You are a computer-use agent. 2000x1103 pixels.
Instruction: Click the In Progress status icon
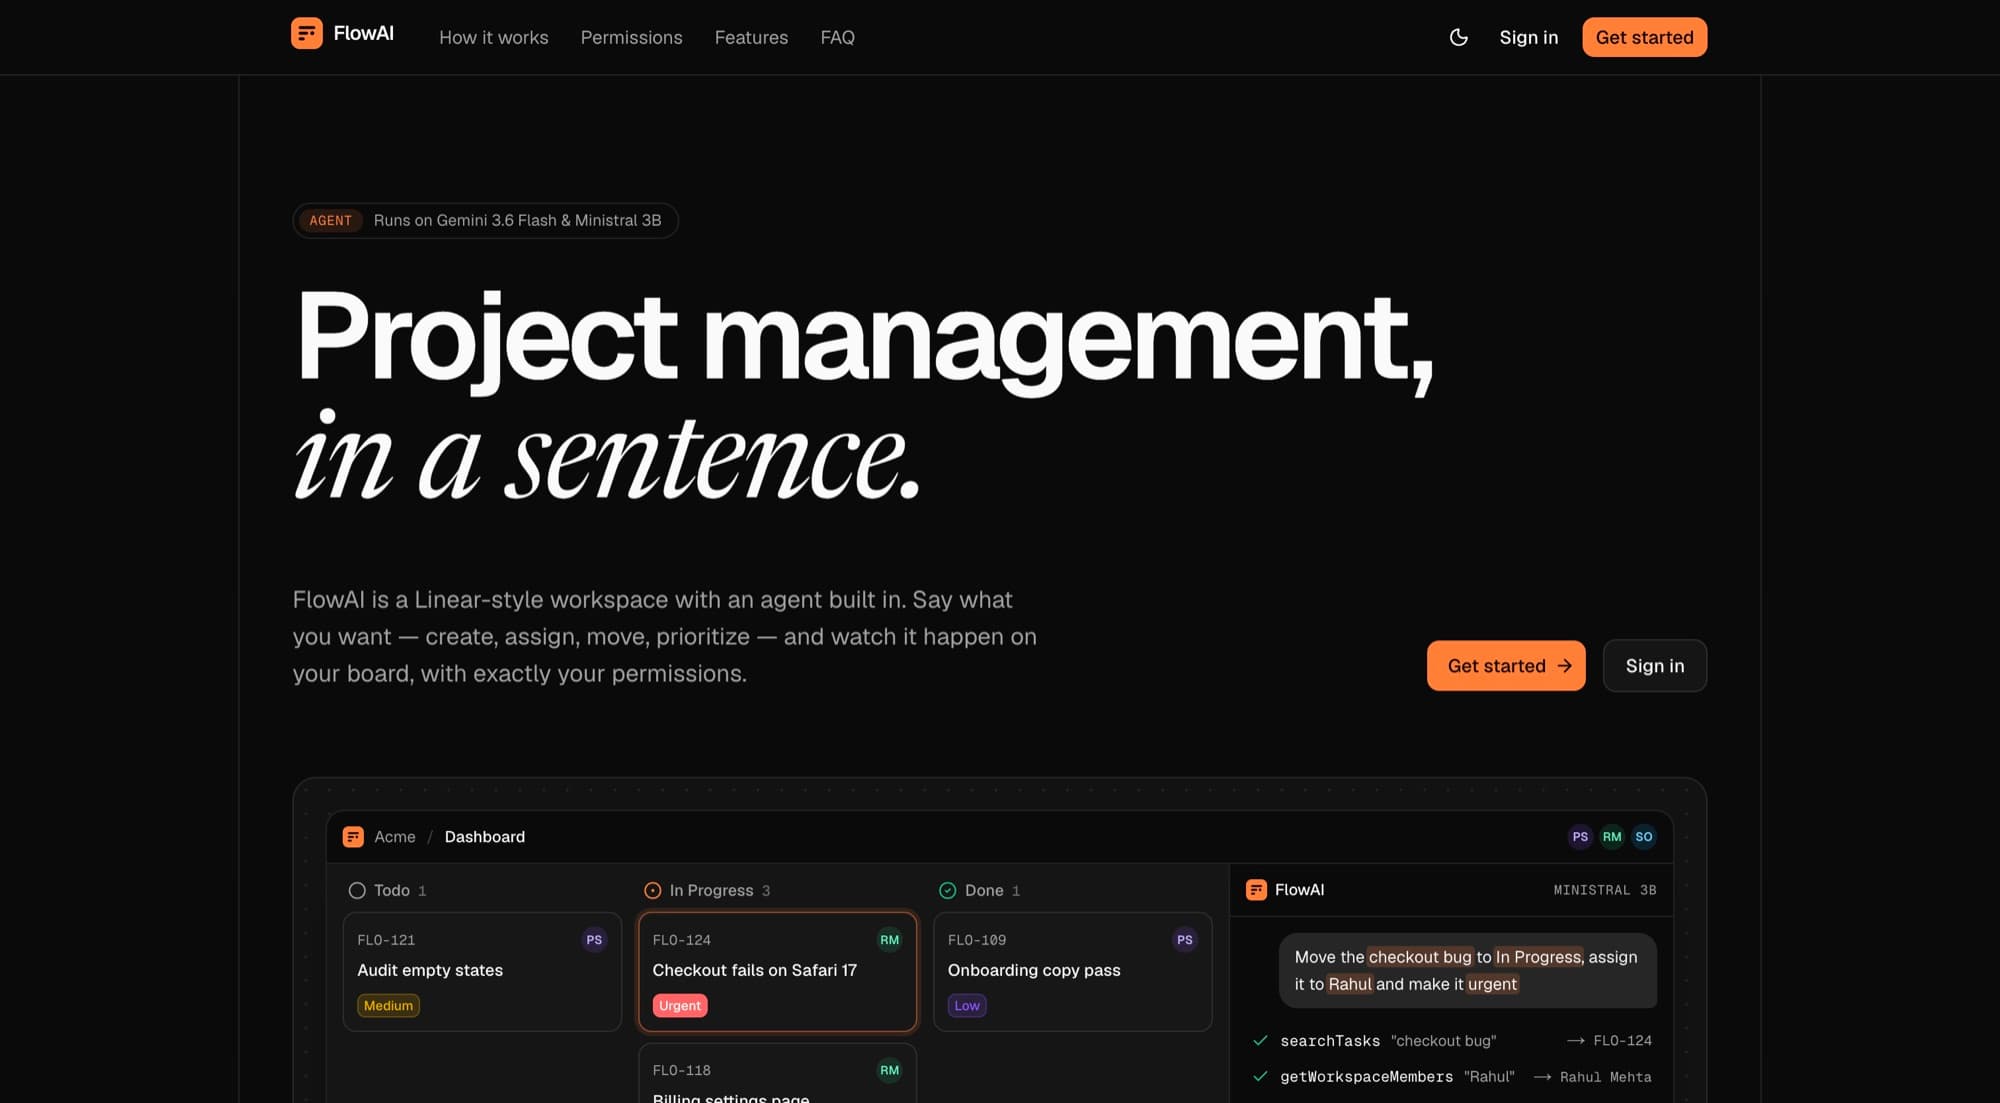pos(652,890)
